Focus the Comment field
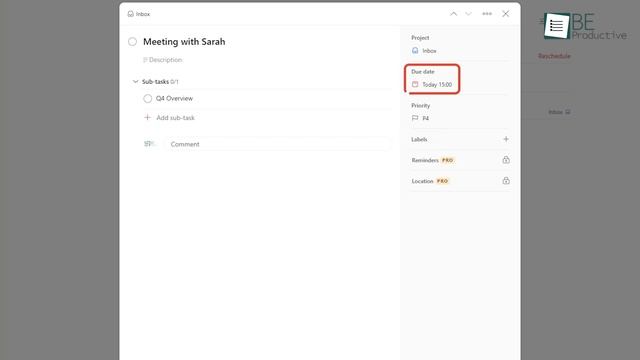640x360 pixels. point(278,144)
